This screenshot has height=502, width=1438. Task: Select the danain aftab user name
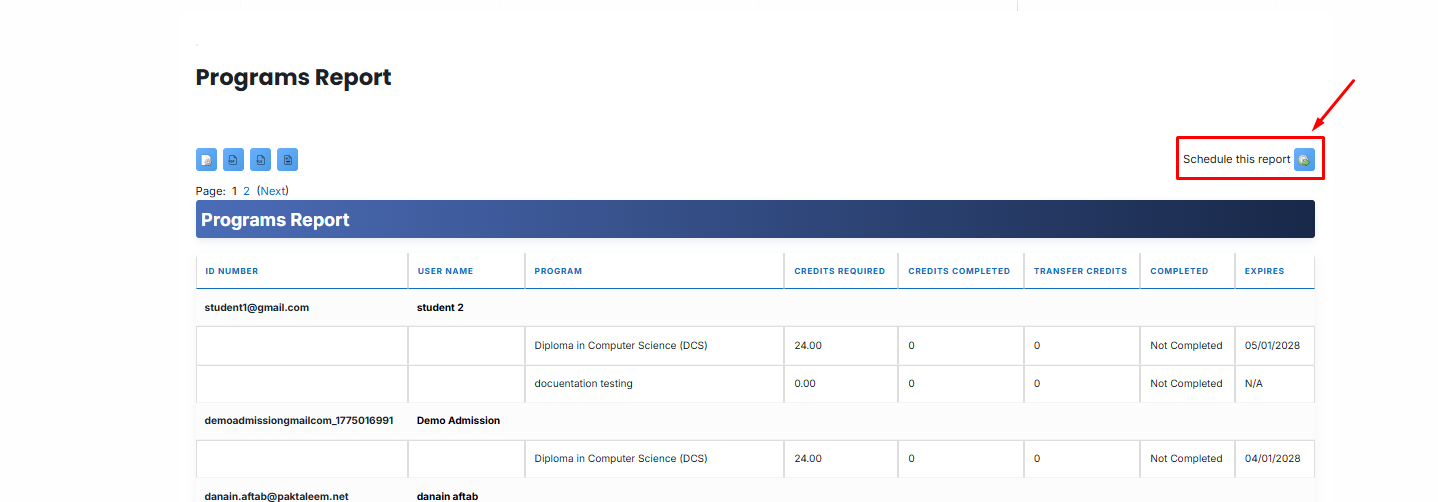coord(450,496)
